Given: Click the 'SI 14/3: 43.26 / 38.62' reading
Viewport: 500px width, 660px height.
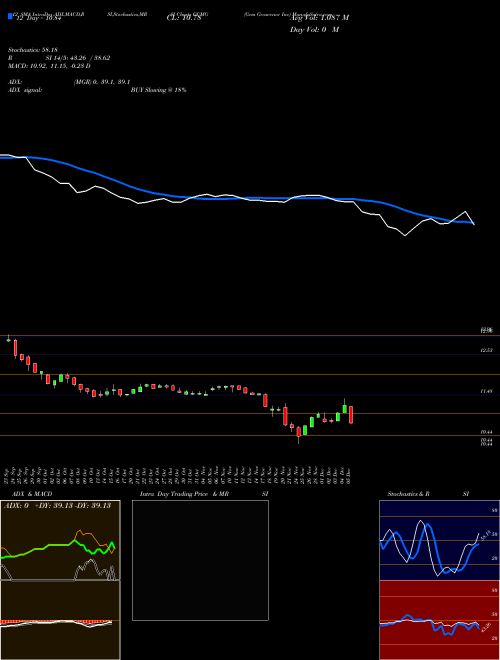Looking at the screenshot, I should (x=78, y=58).
